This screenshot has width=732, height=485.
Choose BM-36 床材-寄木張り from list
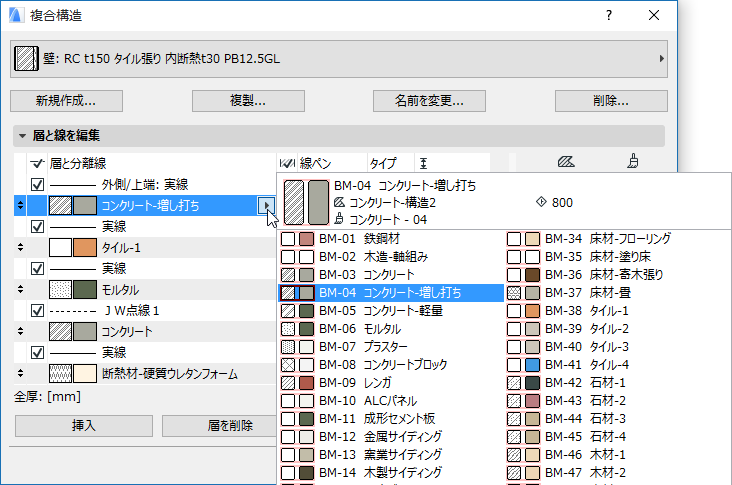(618, 274)
